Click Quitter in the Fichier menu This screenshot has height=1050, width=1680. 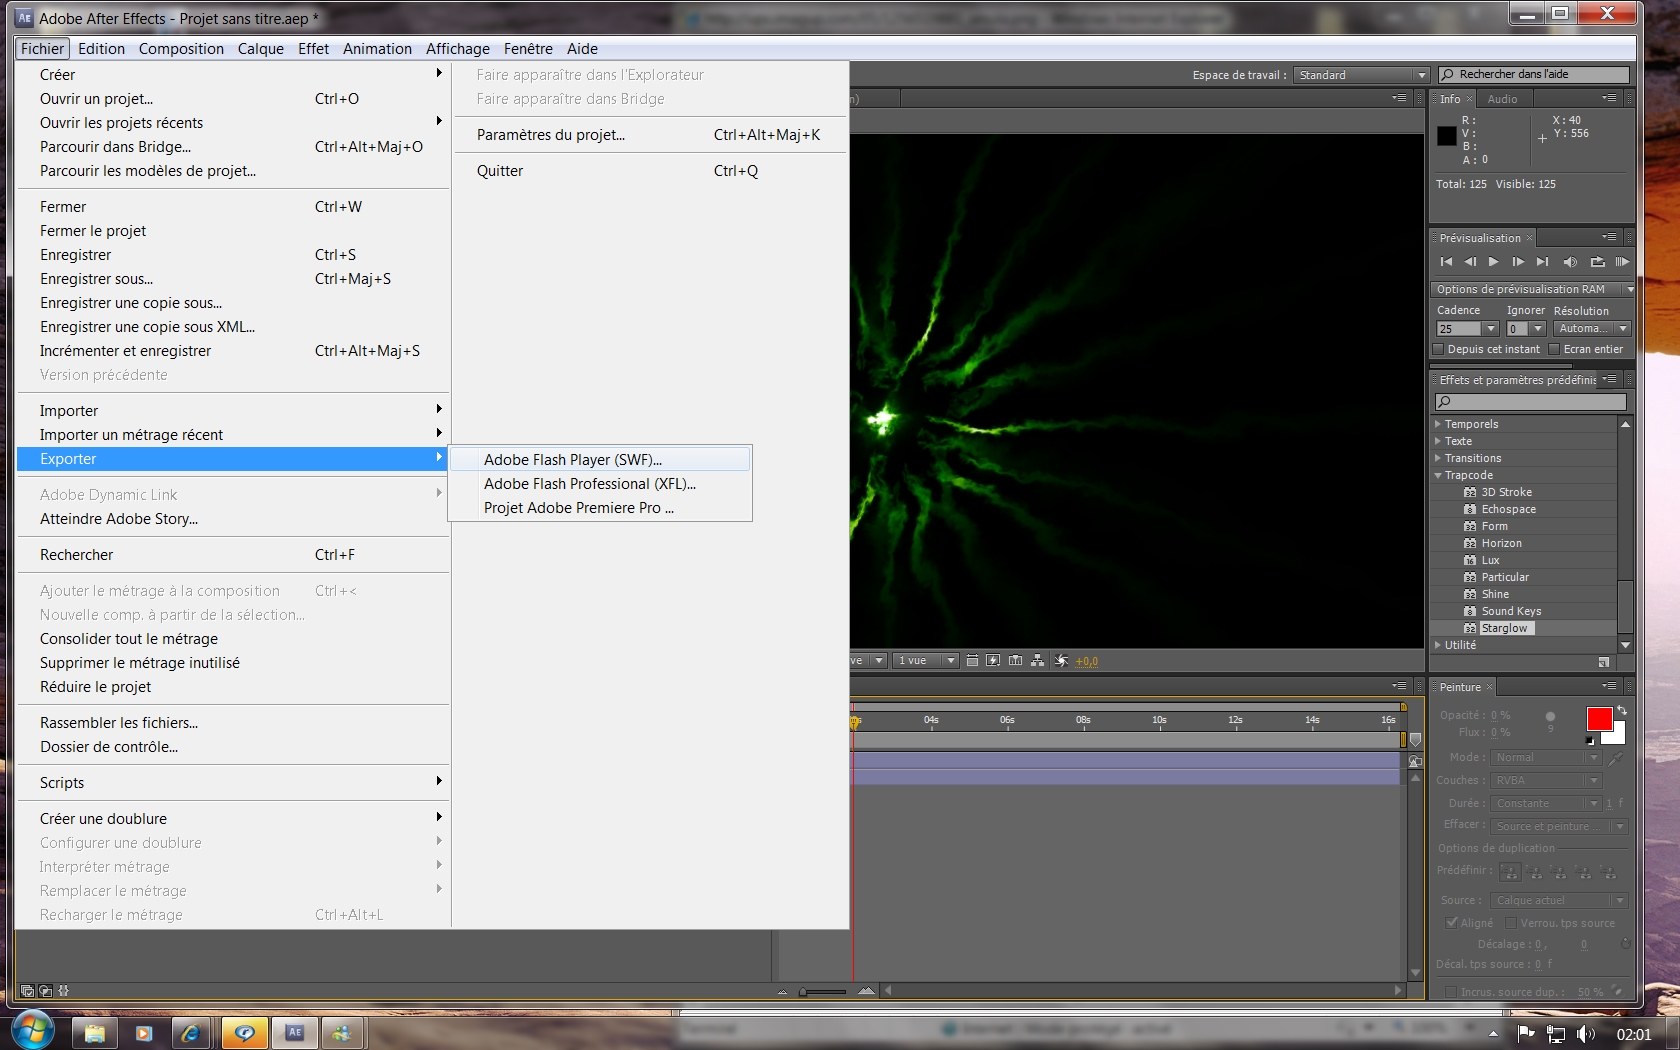tap(650, 171)
